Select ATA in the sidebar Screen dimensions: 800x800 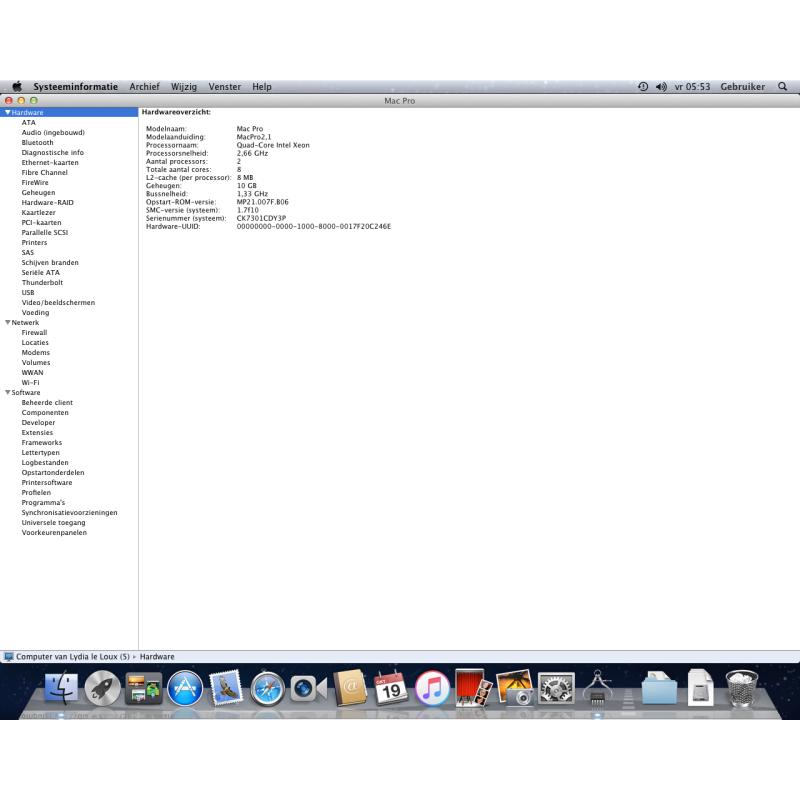pos(29,122)
